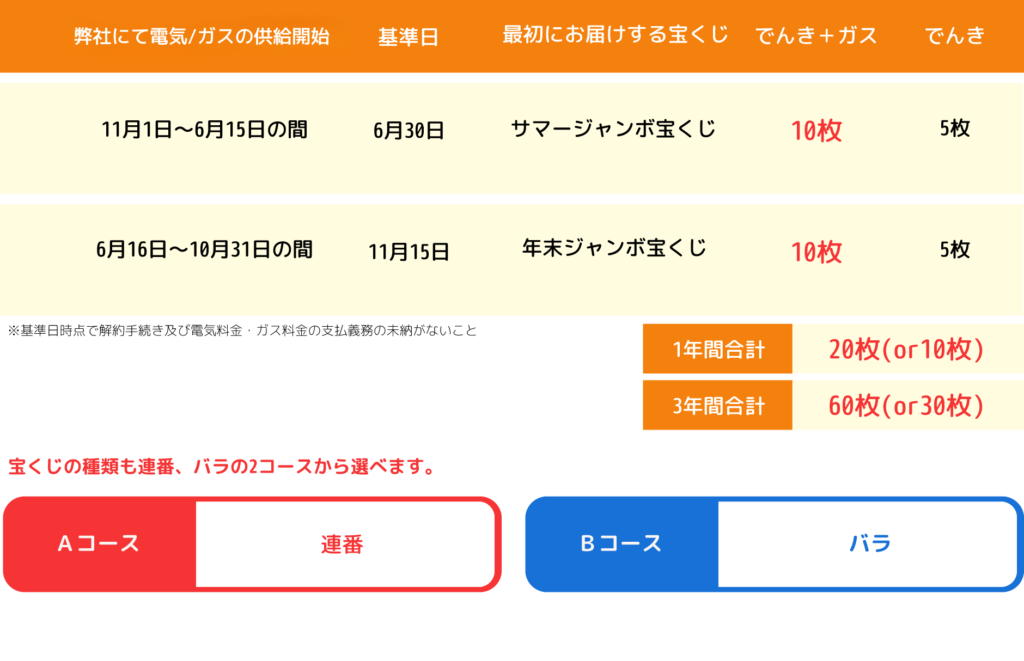Click the でんき+ガス column header
The width and height of the screenshot is (1024, 661).
[x=816, y=35]
